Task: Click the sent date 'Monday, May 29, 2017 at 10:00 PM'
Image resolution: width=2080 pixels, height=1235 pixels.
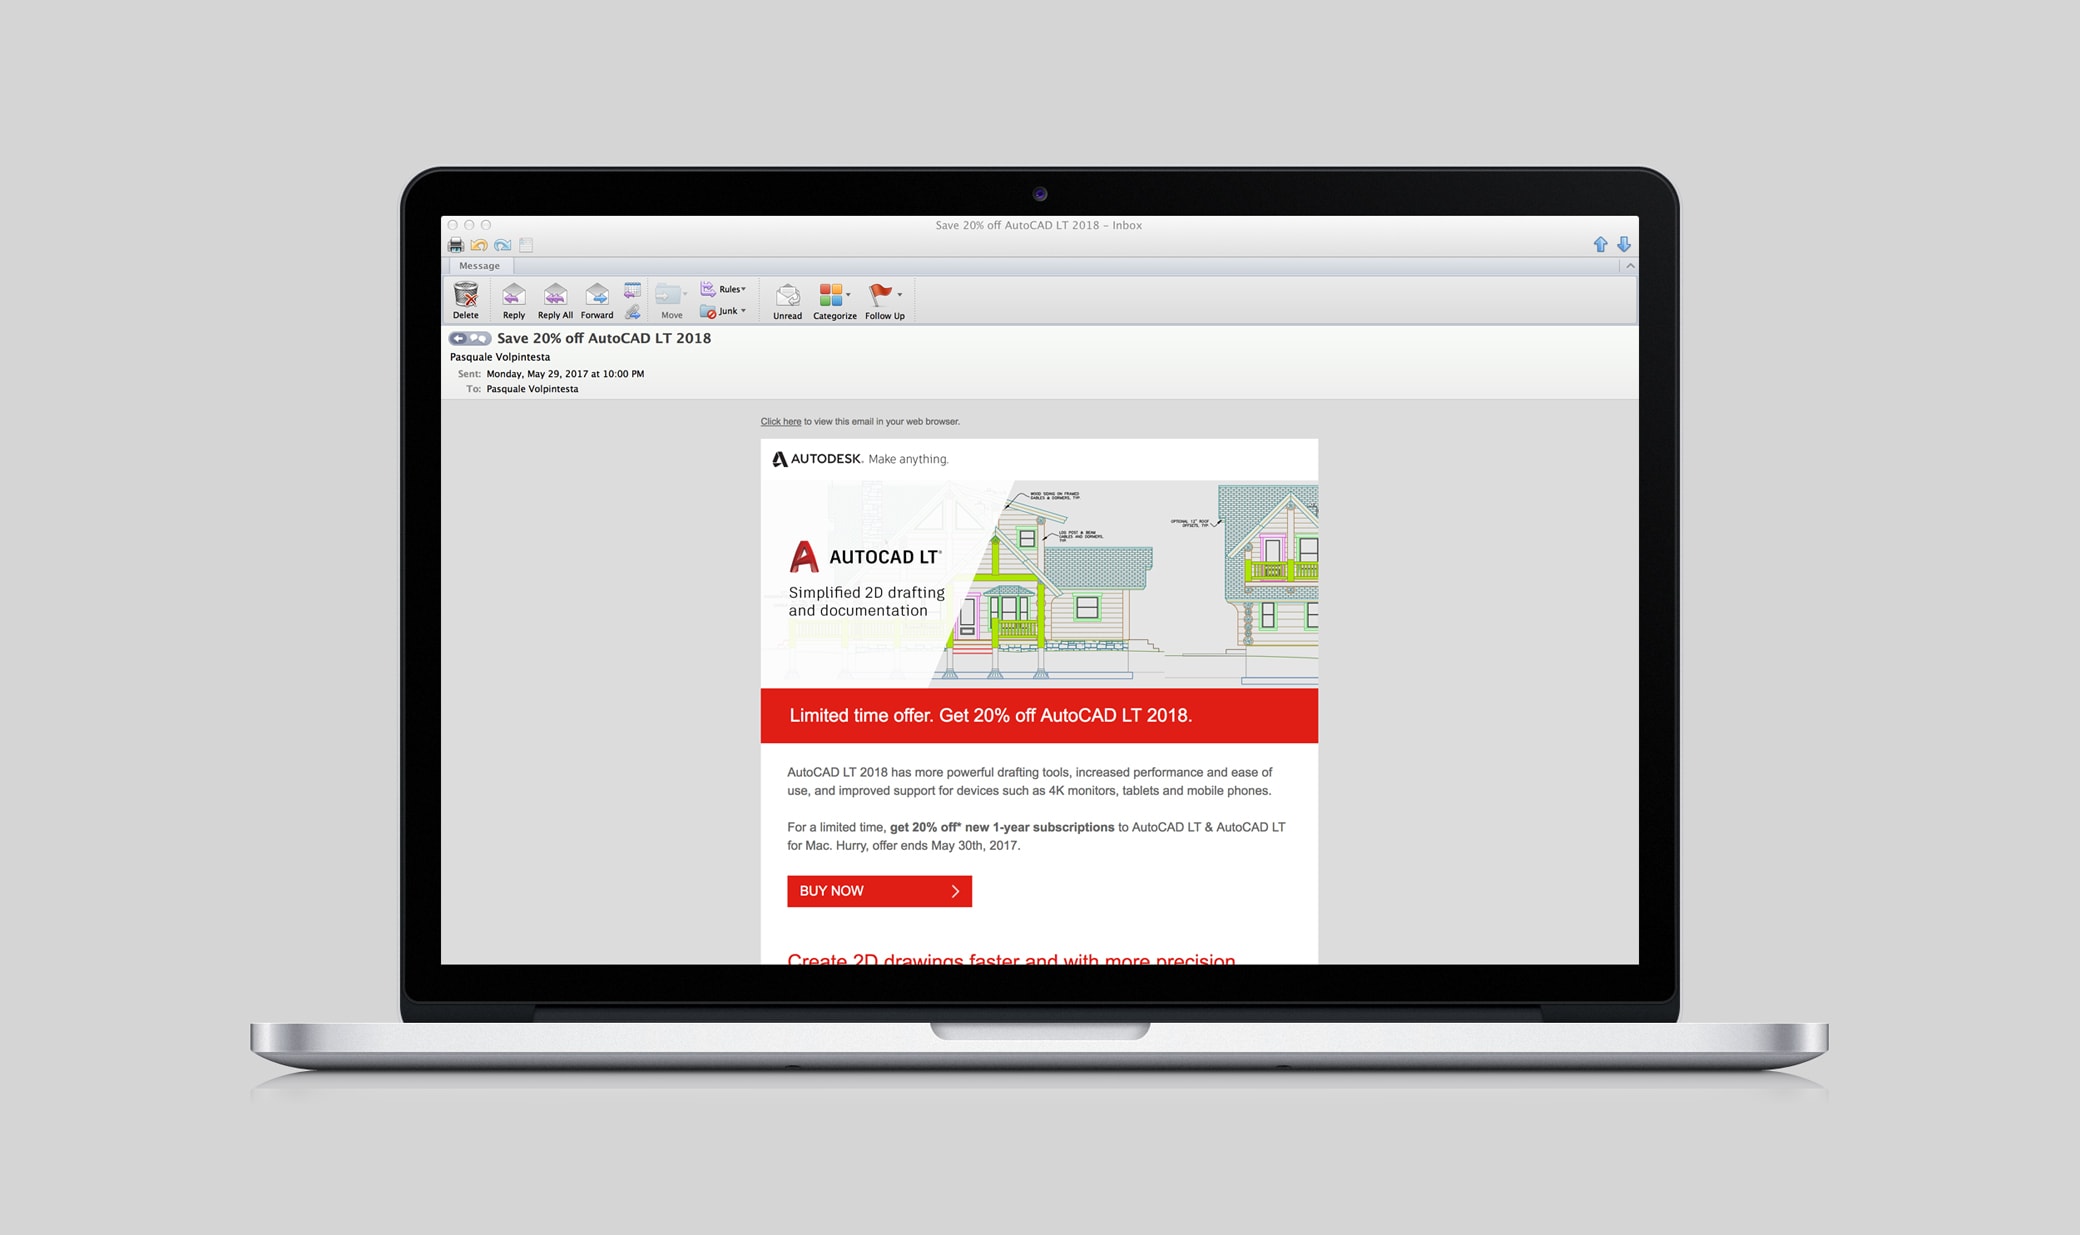Action: (565, 374)
